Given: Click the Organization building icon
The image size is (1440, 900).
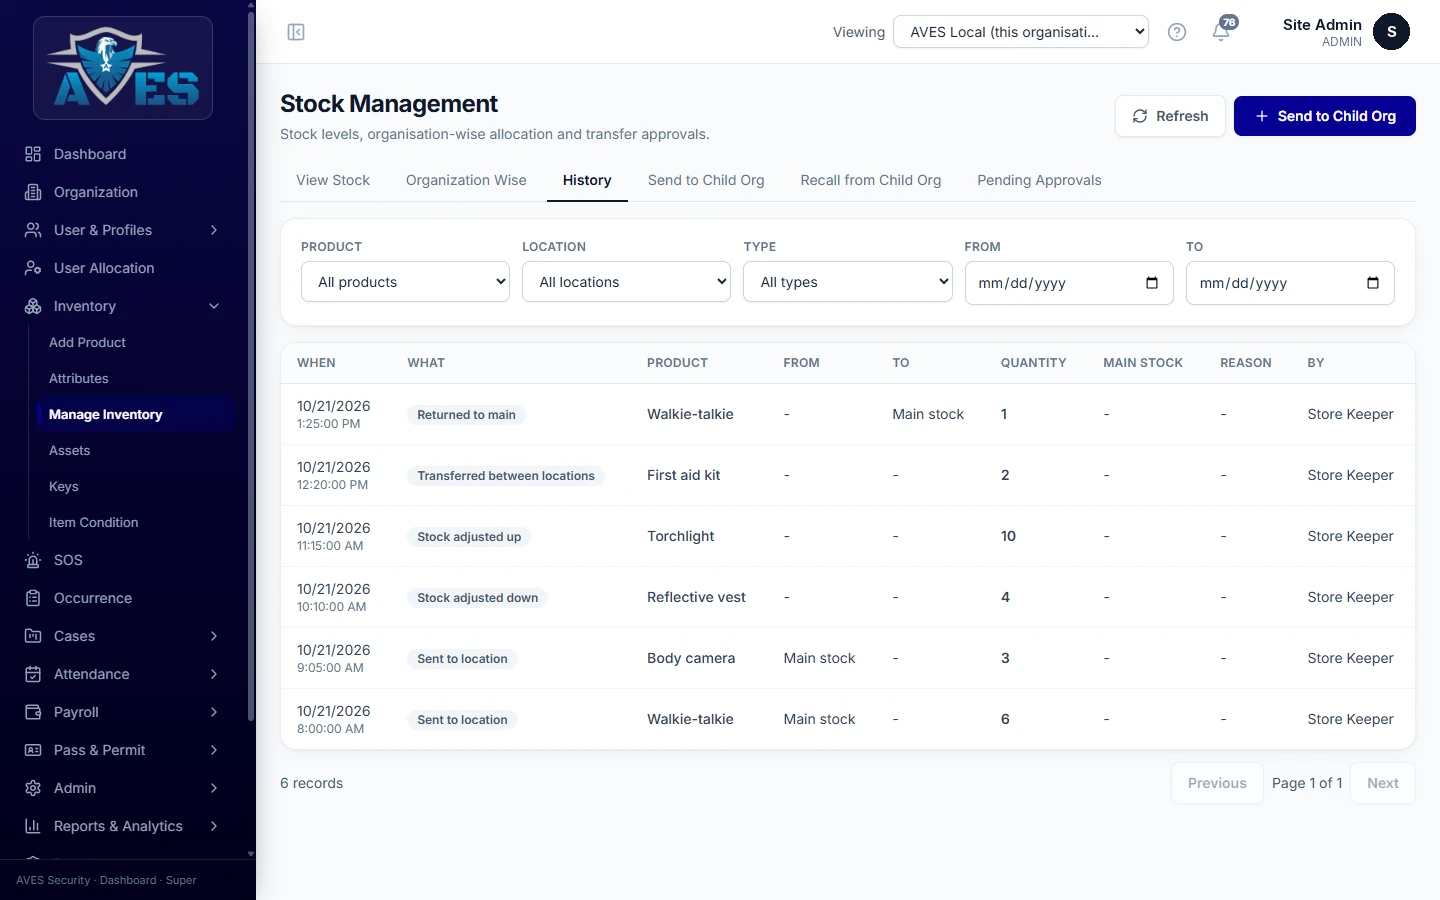Looking at the screenshot, I should 33,192.
